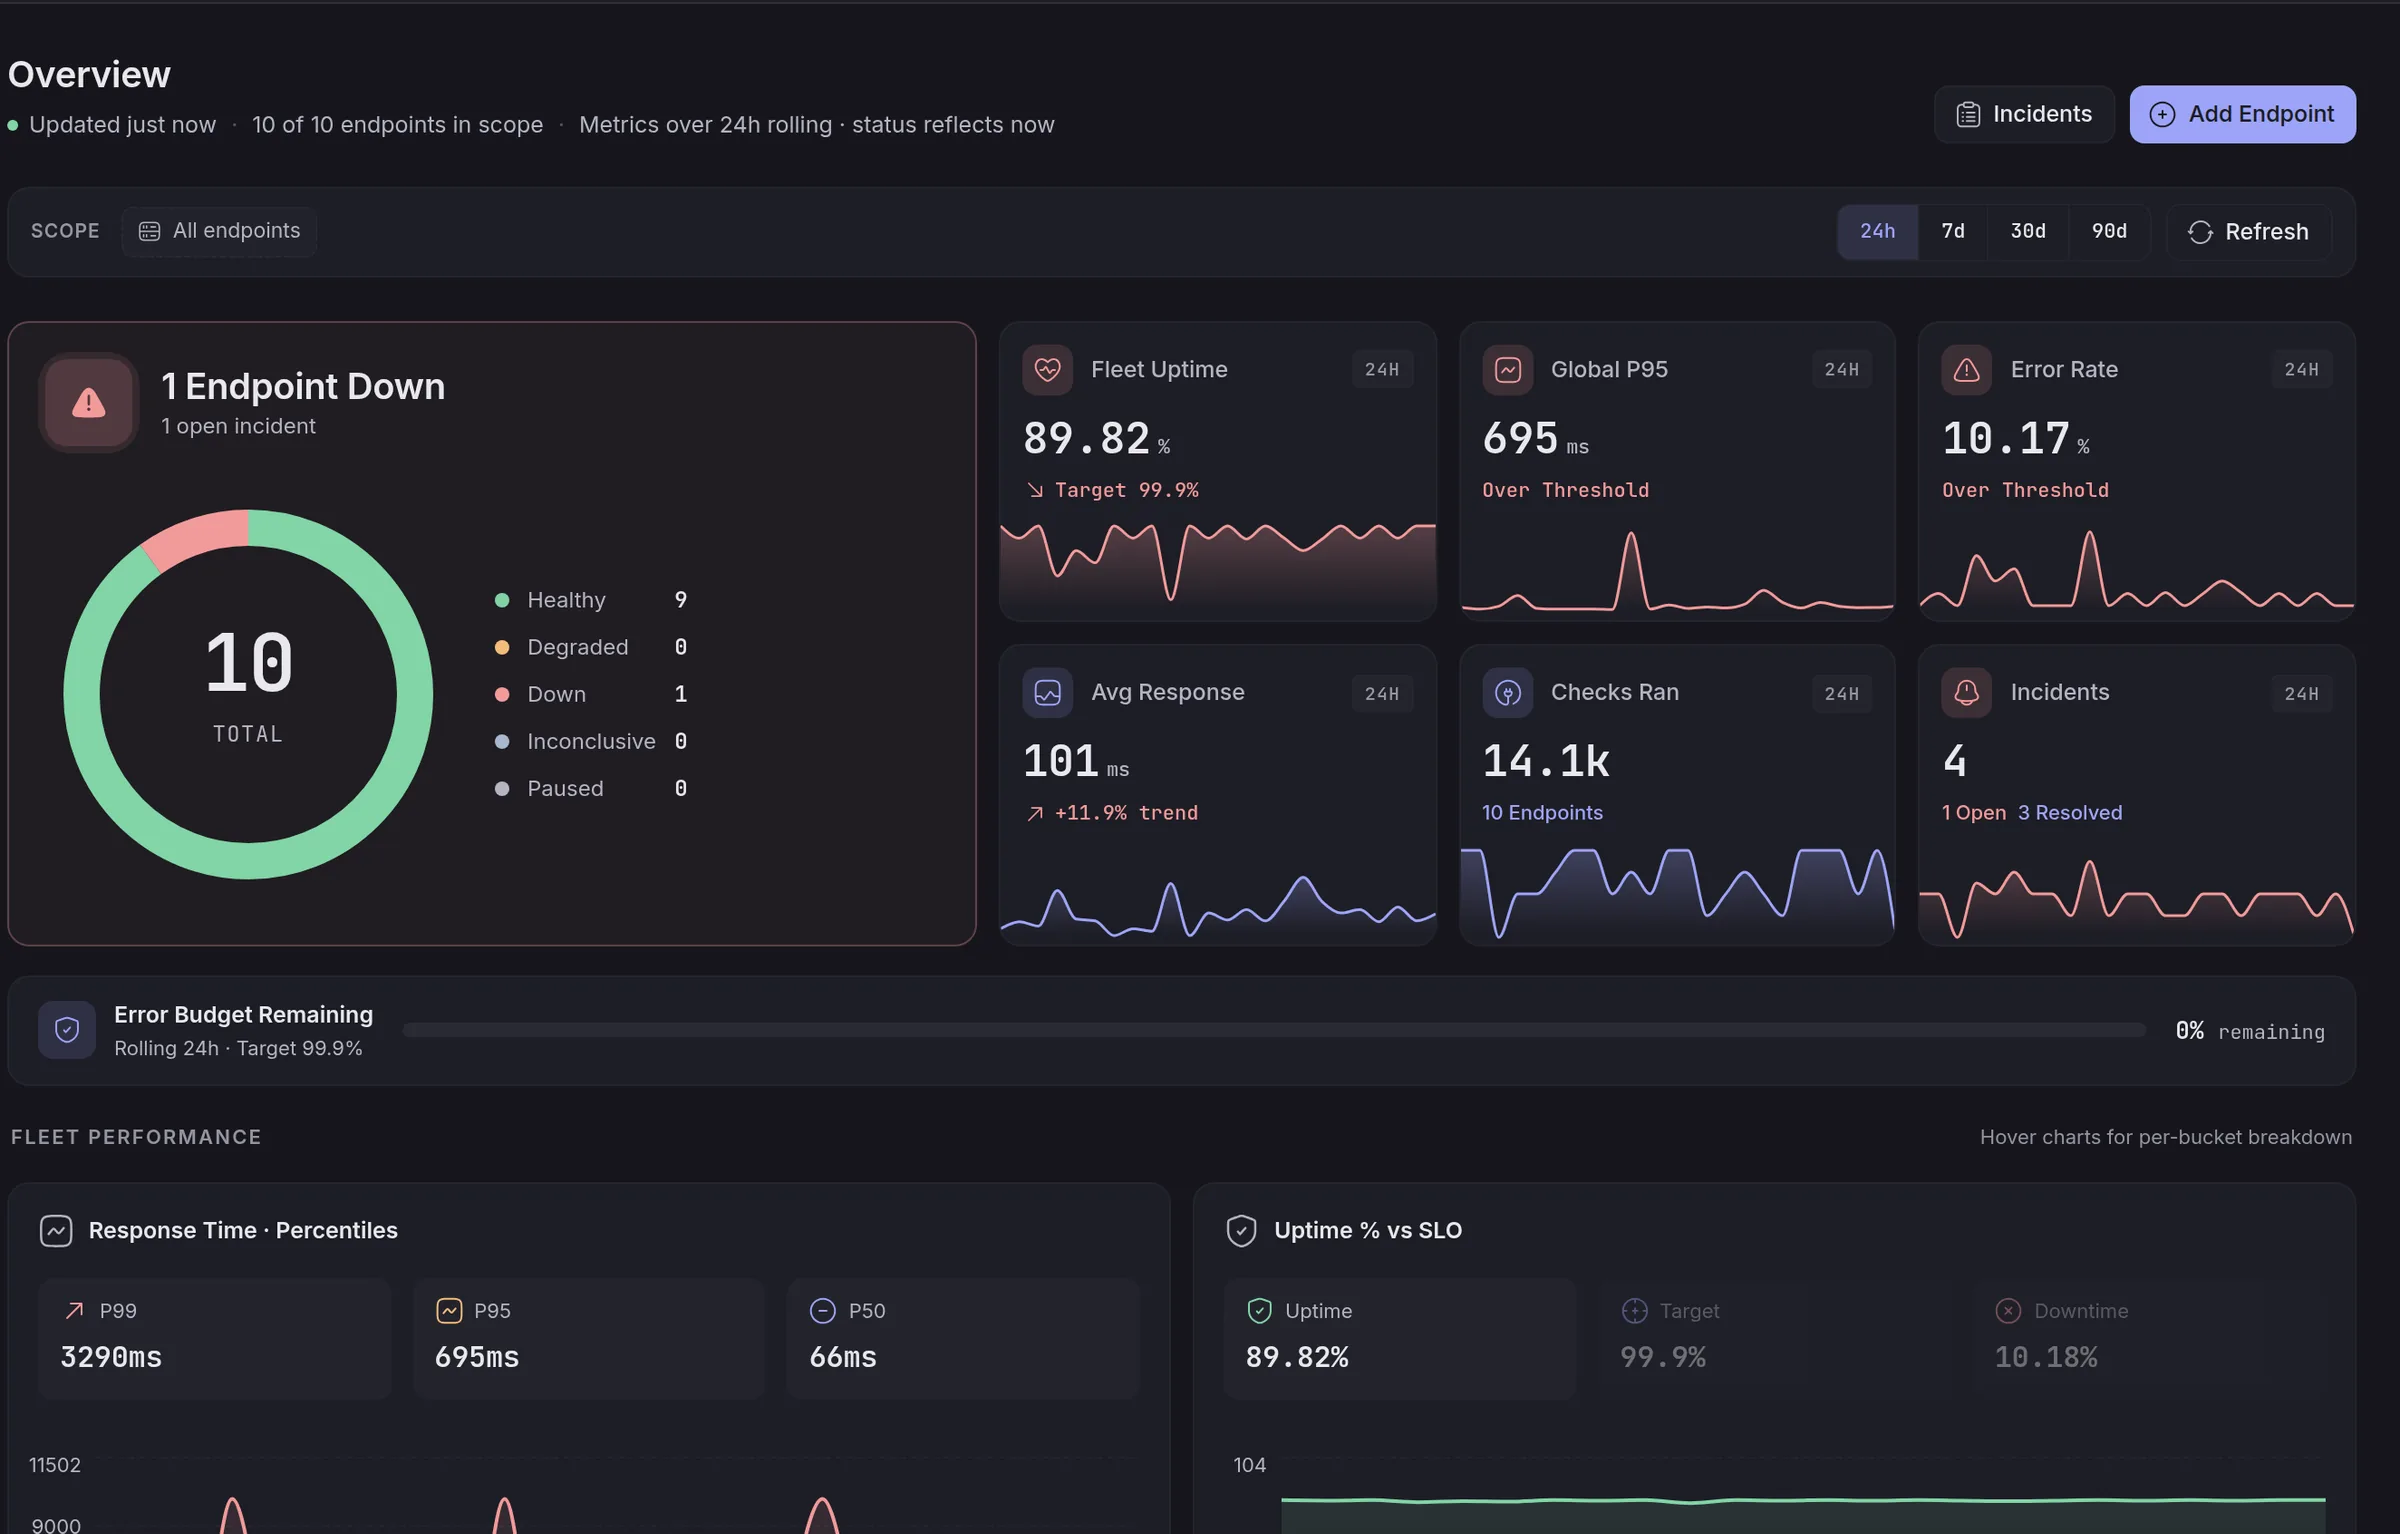Click the Add Endpoint button

pyautogui.click(x=2242, y=115)
